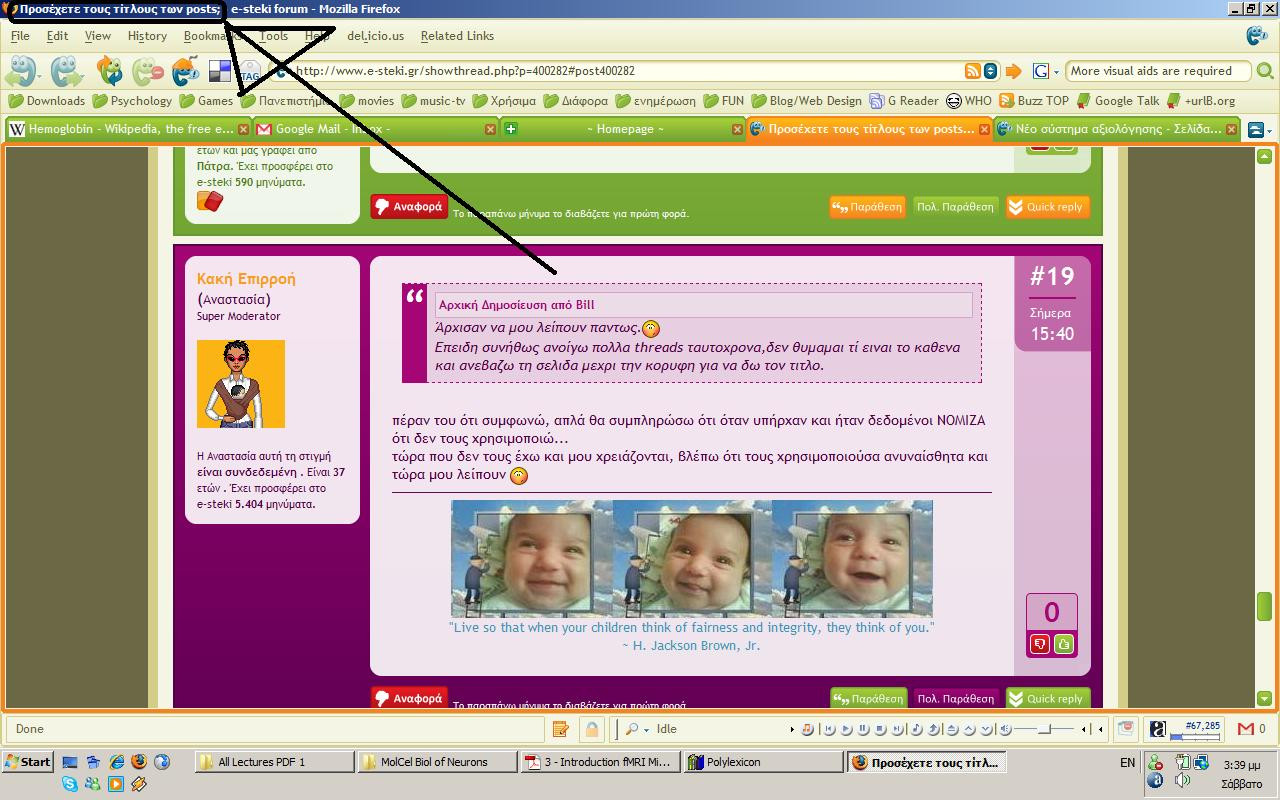Open home page via the Home icon

click(x=186, y=71)
